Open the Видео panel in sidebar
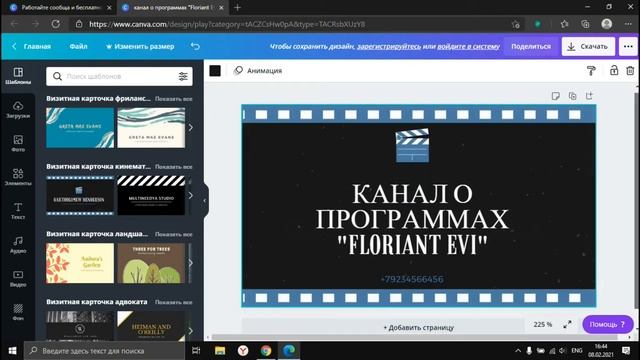This screenshot has width=640, height=360. (18, 278)
